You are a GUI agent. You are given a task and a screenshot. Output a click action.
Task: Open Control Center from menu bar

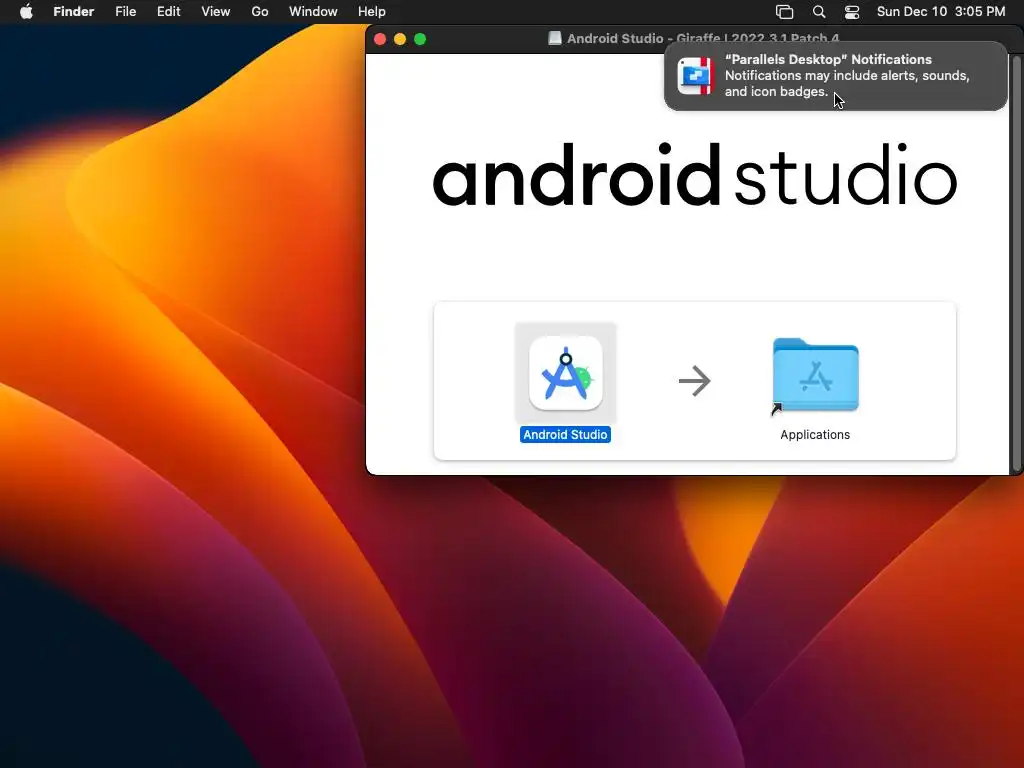tap(852, 12)
